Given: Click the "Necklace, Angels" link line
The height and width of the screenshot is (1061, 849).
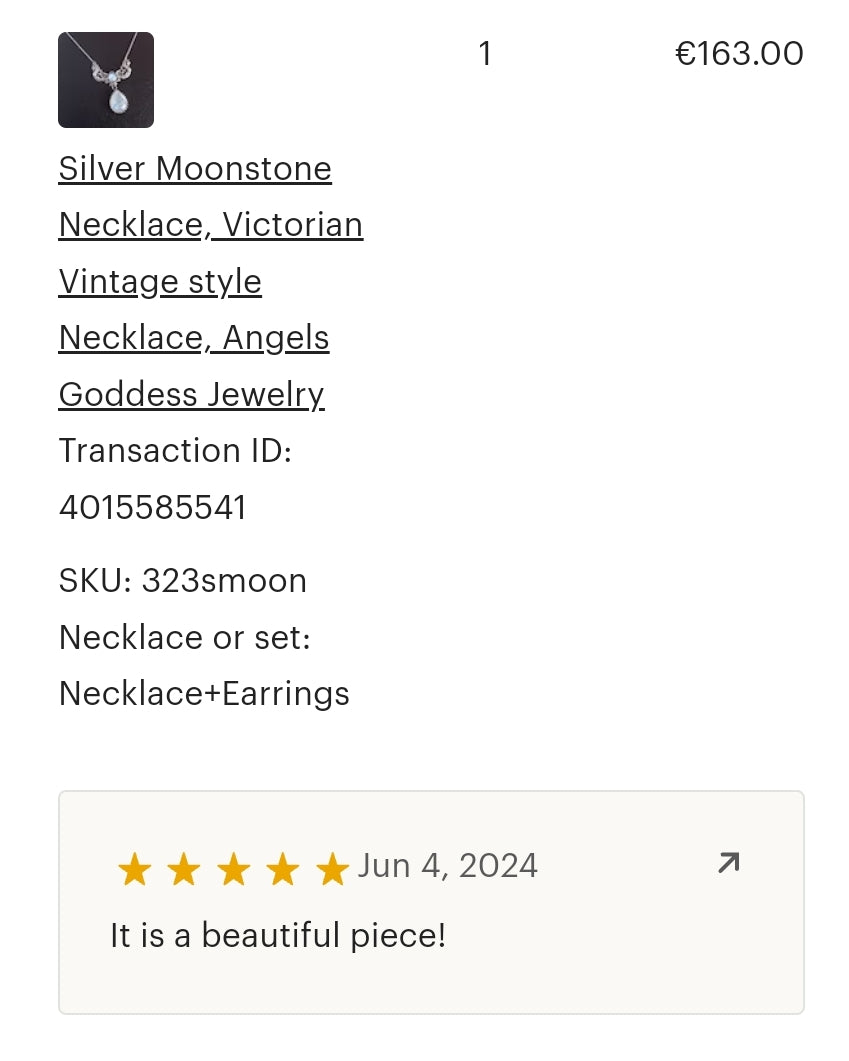Looking at the screenshot, I should coord(194,338).
